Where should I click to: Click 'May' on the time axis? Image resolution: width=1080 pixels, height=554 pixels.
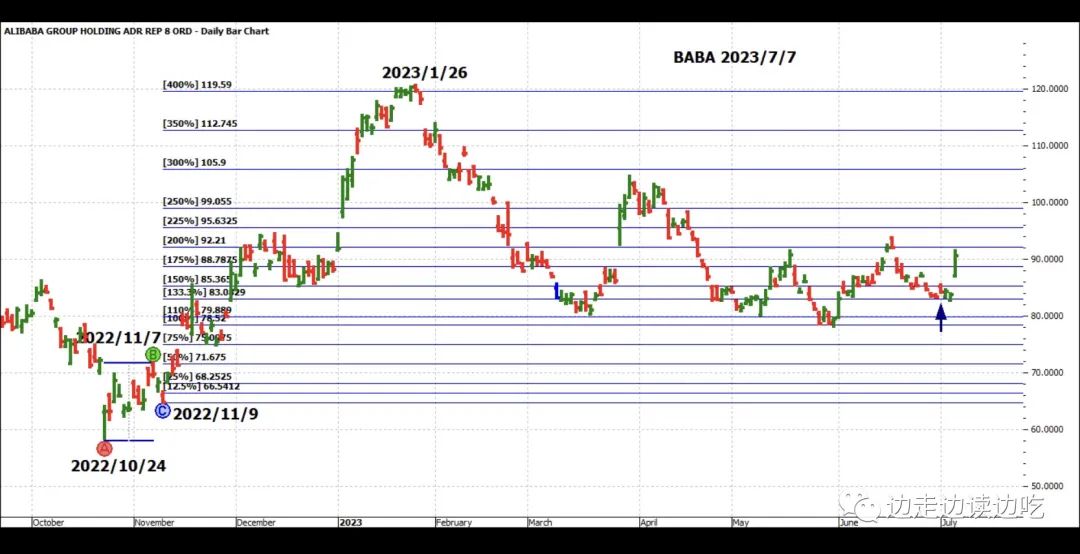tap(740, 522)
